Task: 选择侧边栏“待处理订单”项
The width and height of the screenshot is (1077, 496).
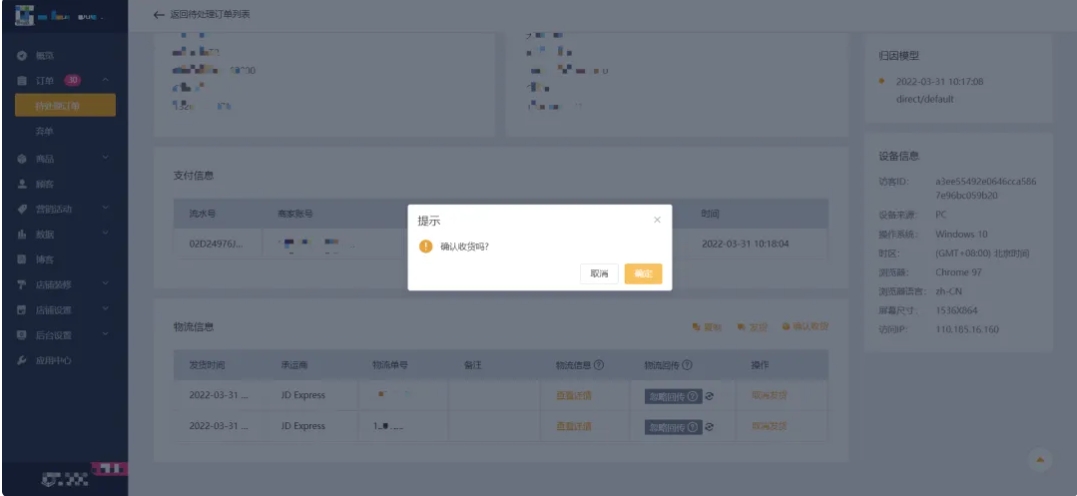Action: pyautogui.click(x=64, y=105)
